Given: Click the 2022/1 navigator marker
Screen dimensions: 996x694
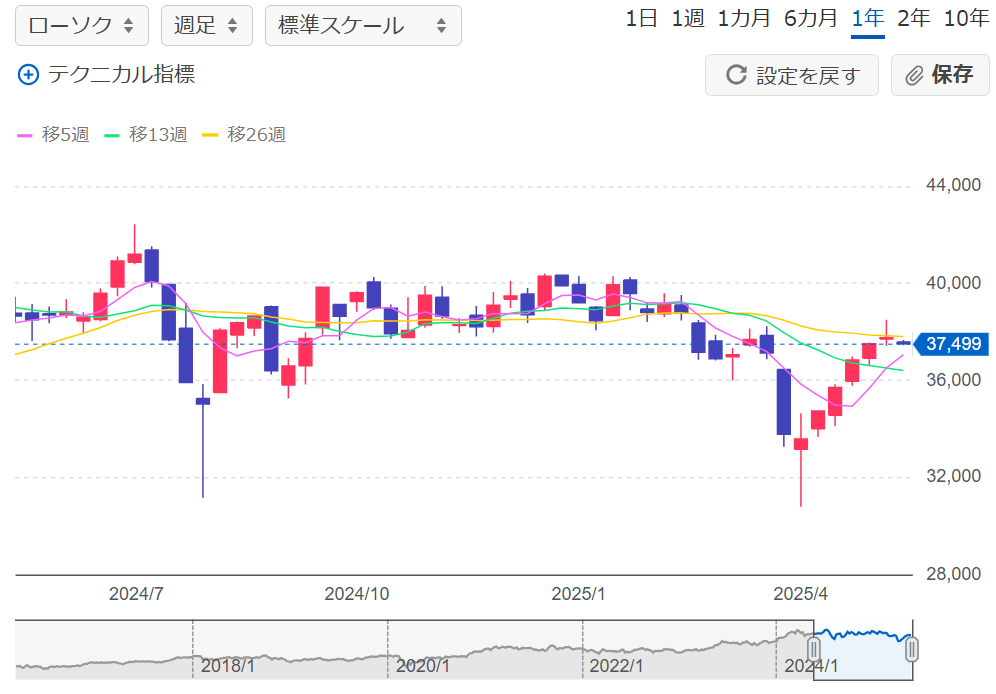Looking at the screenshot, I should [x=616, y=666].
